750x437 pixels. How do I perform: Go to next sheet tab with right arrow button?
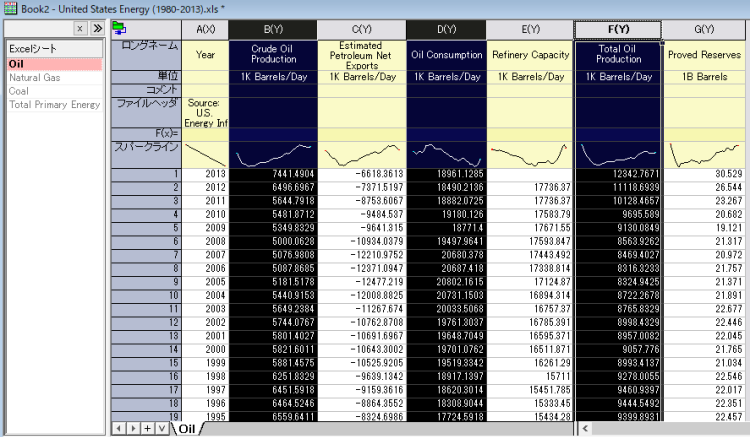(x=133, y=428)
